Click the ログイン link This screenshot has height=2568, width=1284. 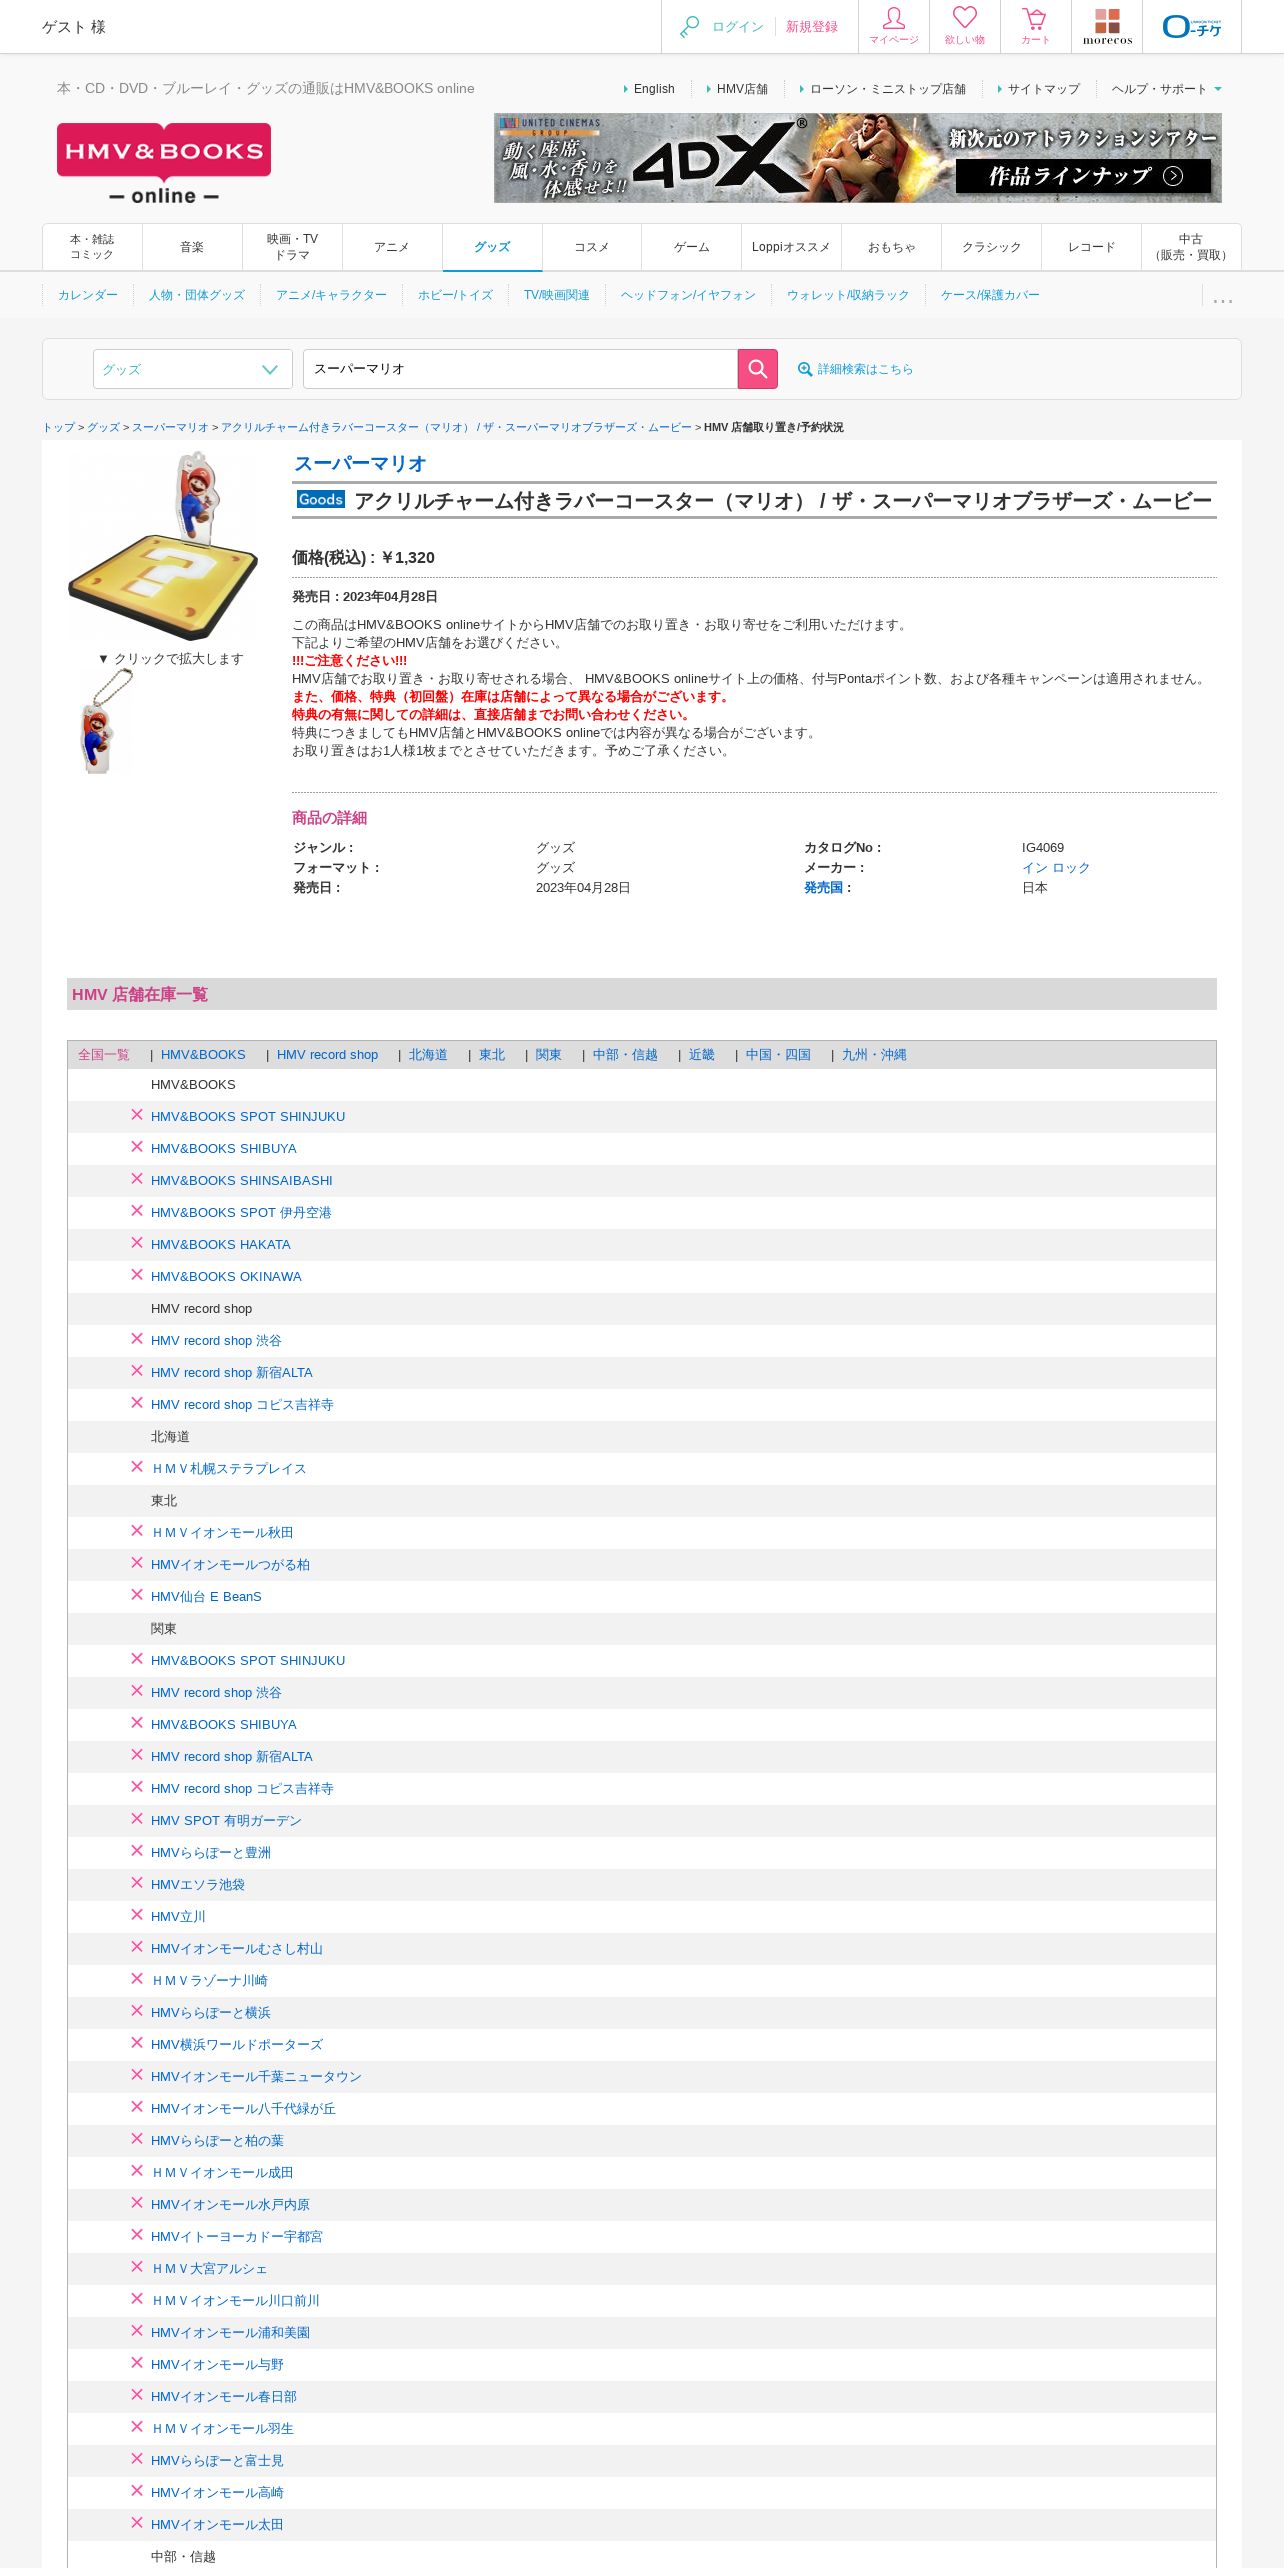(x=738, y=27)
